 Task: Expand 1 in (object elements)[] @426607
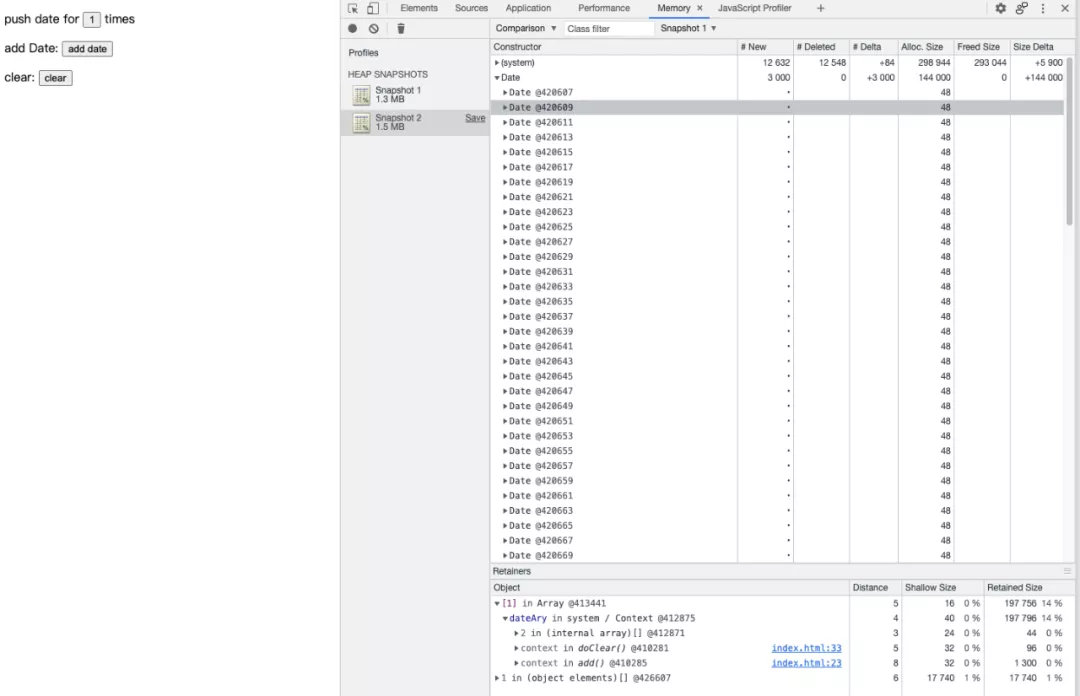[497, 678]
